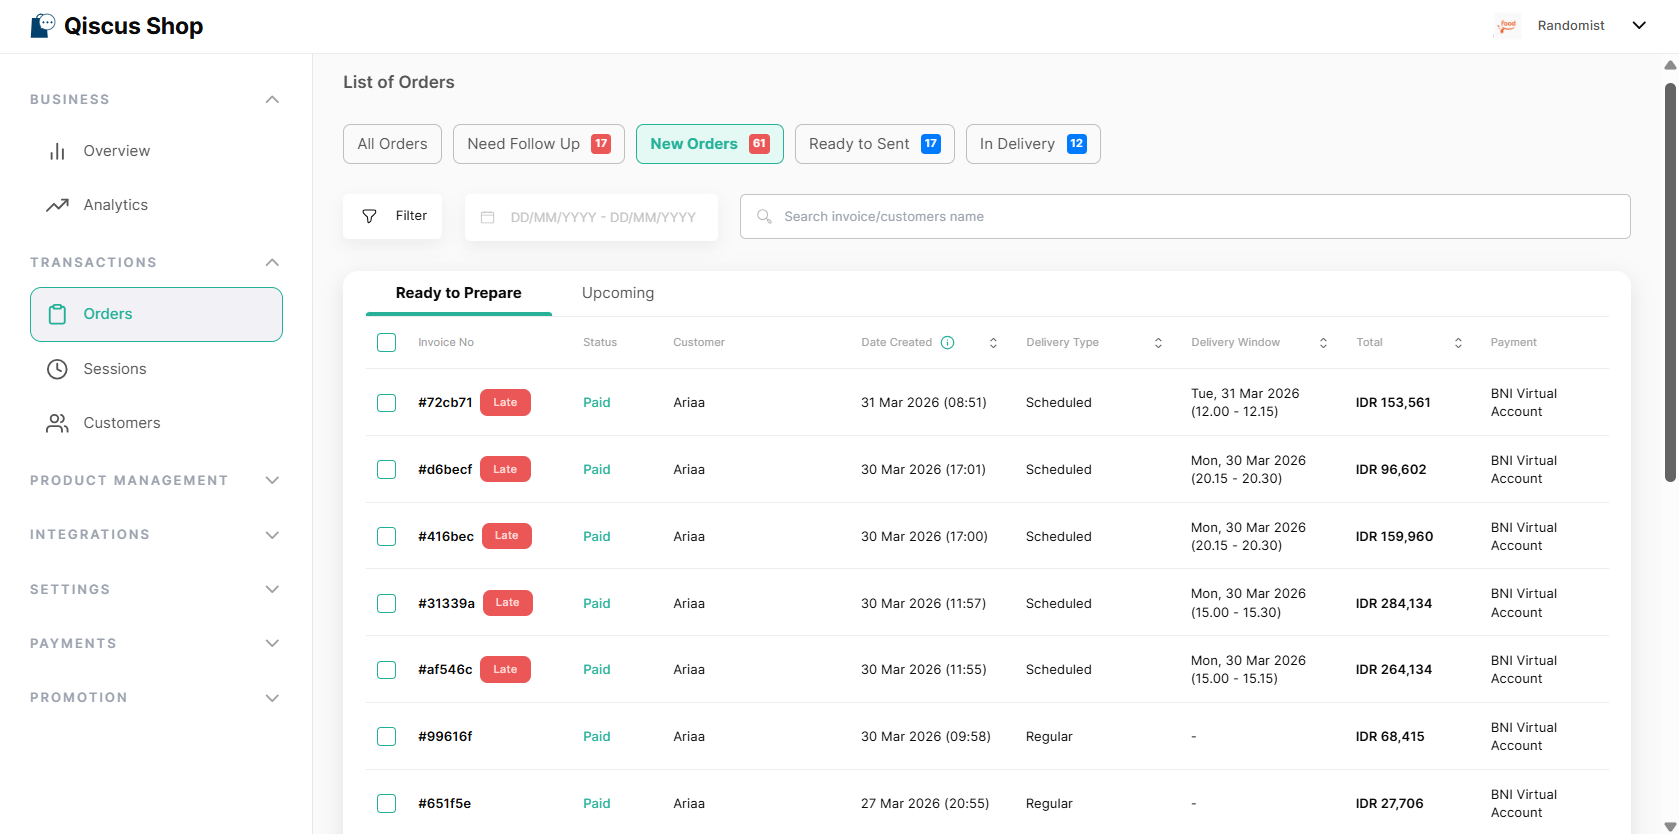Show the Need Follow Up orders
The width and height of the screenshot is (1679, 834).
pyautogui.click(x=538, y=144)
